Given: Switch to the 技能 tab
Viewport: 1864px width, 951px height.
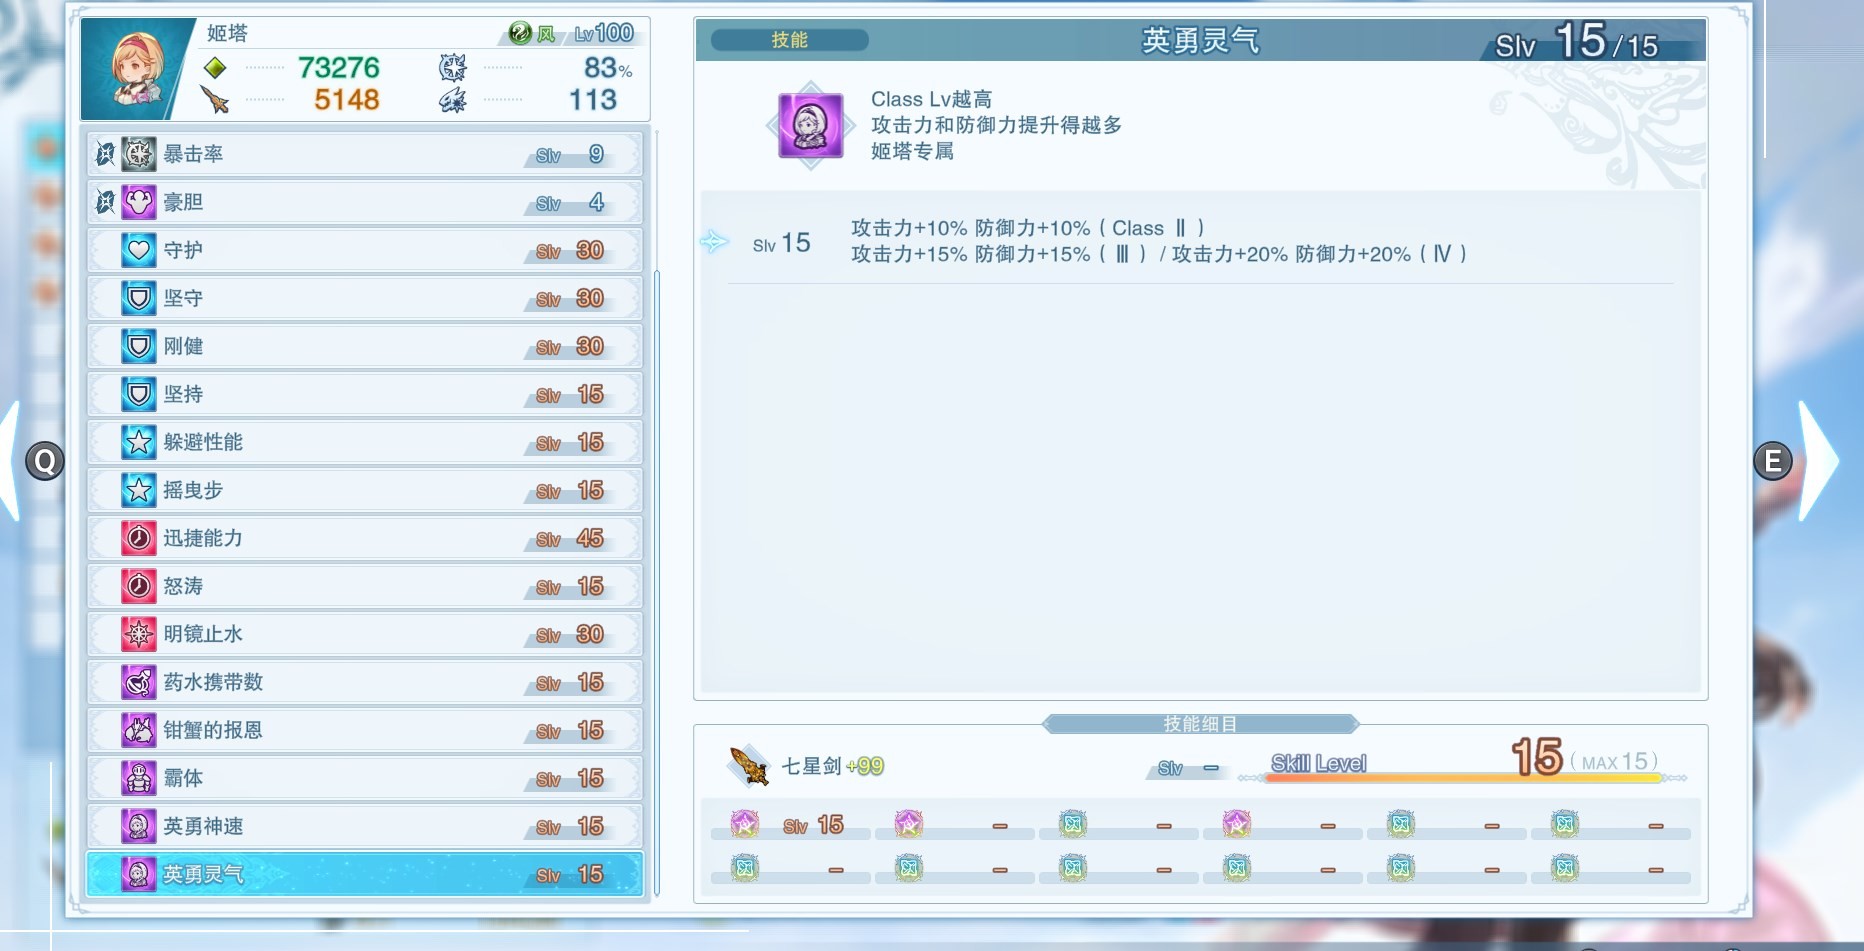Looking at the screenshot, I should [x=789, y=40].
